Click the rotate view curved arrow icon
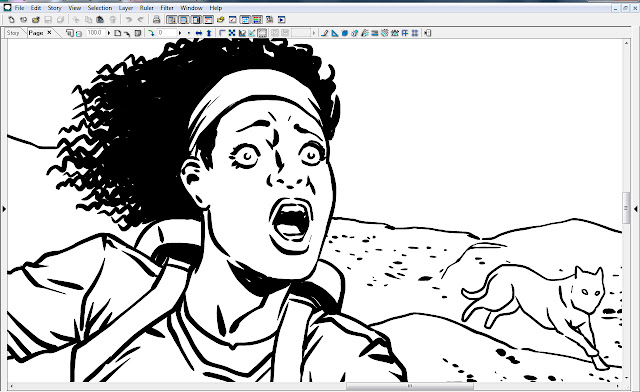Image resolution: width=640 pixels, height=392 pixels. (151, 33)
